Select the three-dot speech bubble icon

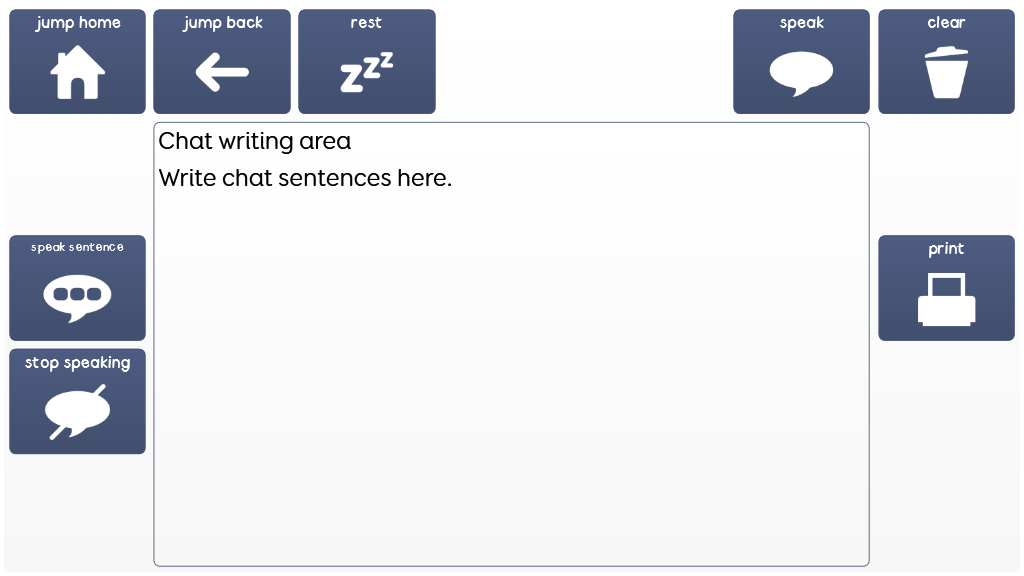coord(77,297)
